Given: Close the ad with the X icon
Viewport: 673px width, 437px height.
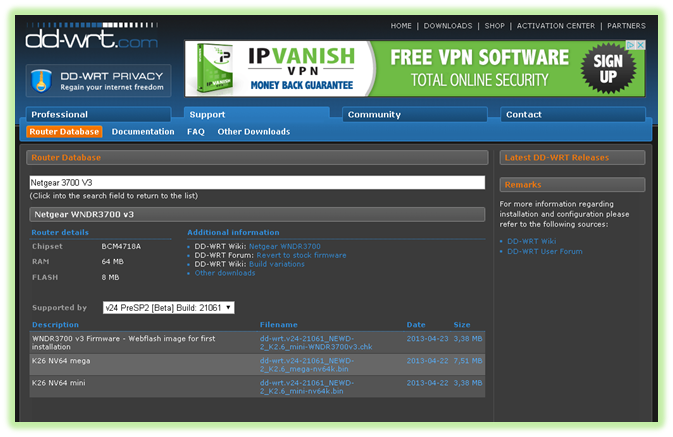Looking at the screenshot, I should click(640, 45).
